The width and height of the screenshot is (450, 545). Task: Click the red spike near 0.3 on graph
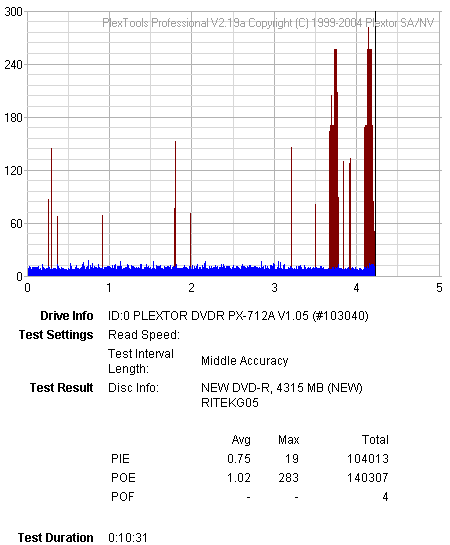pos(51,208)
